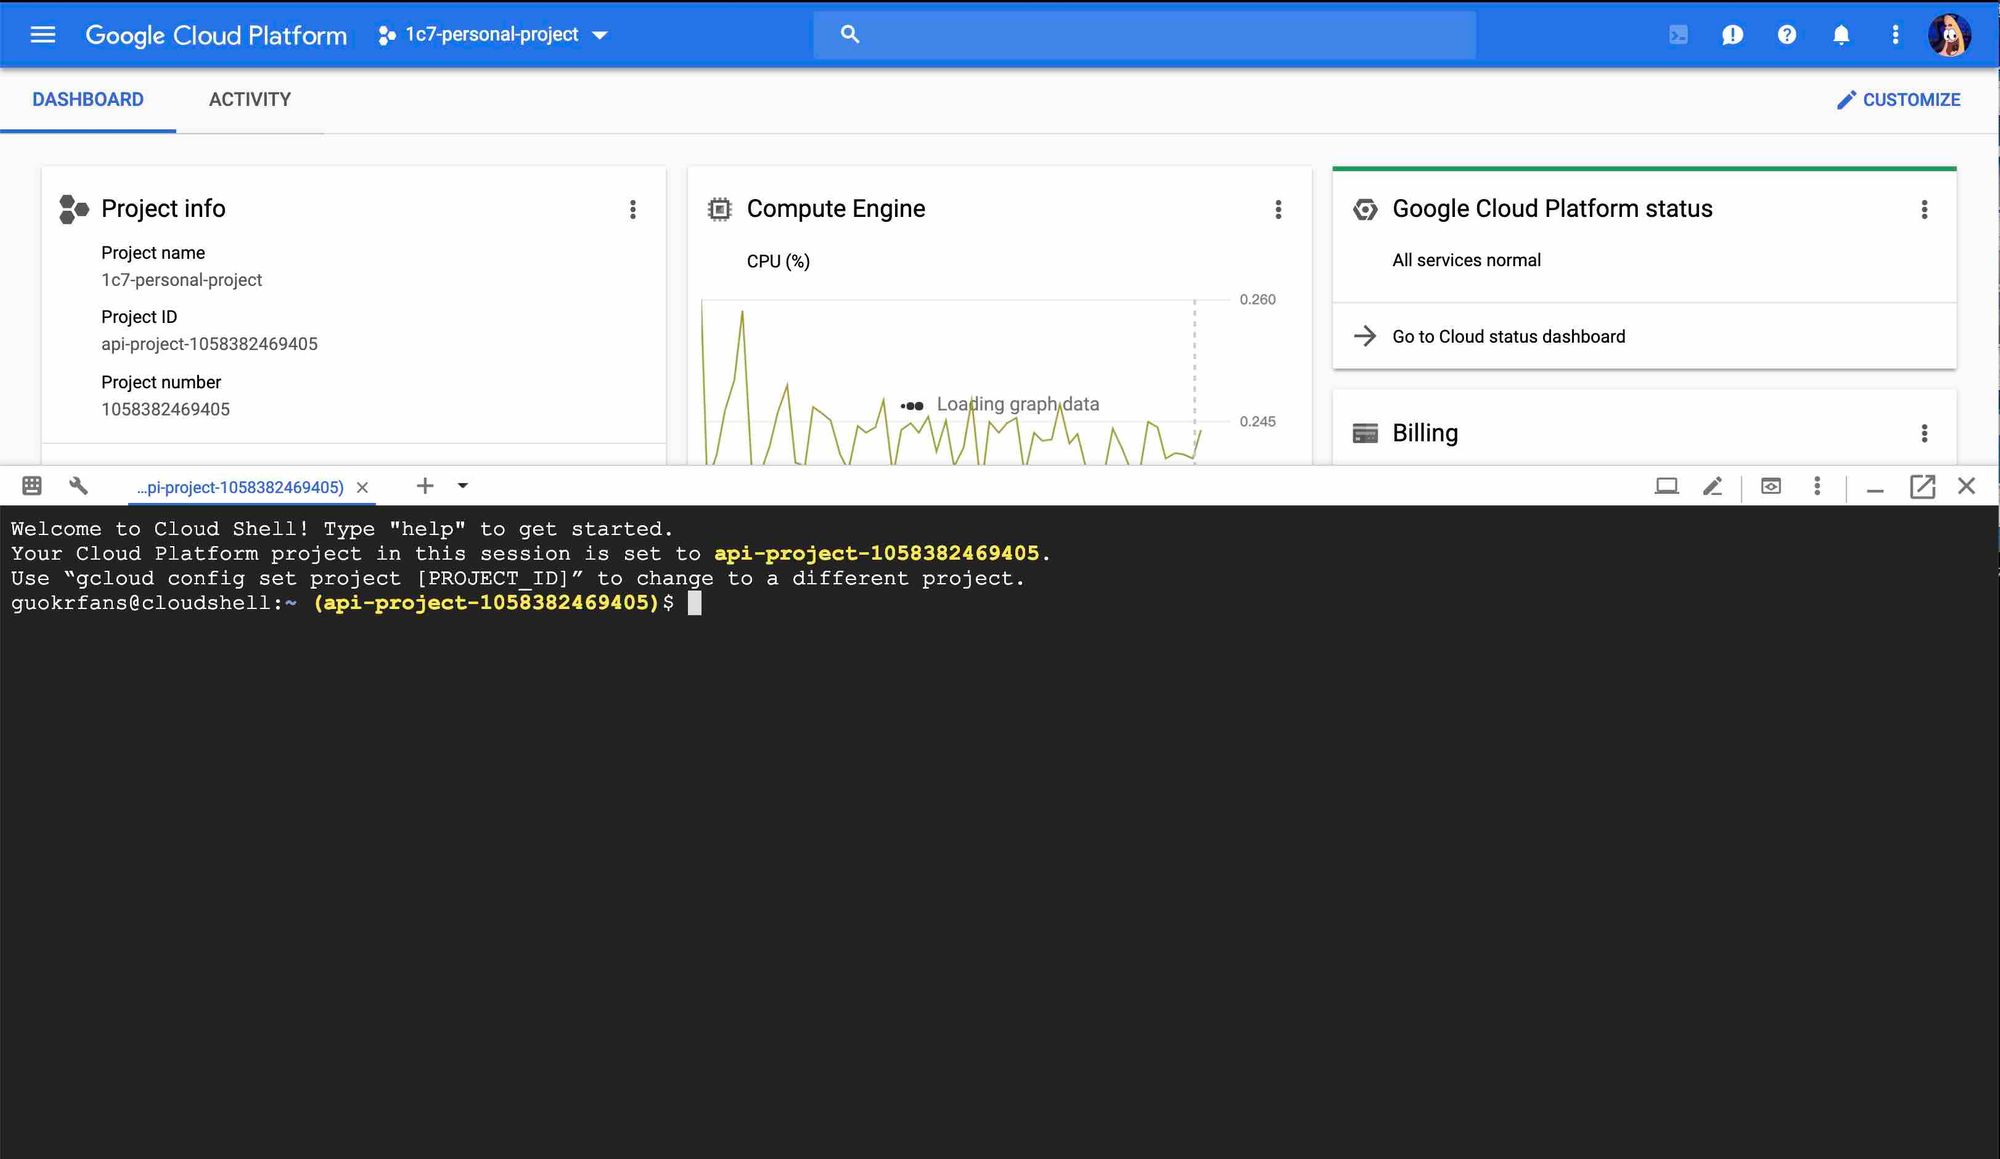Expand the new session dropdown arrow
The height and width of the screenshot is (1159, 2000).
[462, 486]
